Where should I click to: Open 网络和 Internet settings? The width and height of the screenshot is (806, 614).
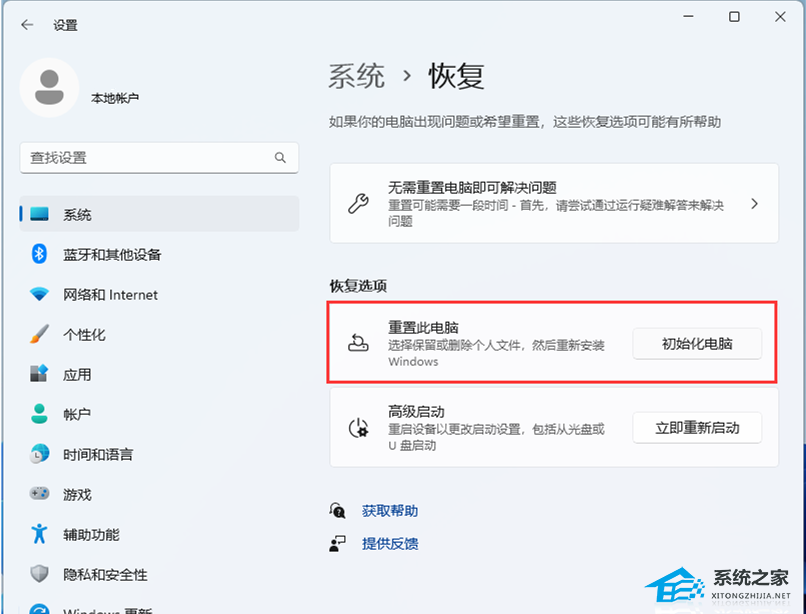coord(159,294)
